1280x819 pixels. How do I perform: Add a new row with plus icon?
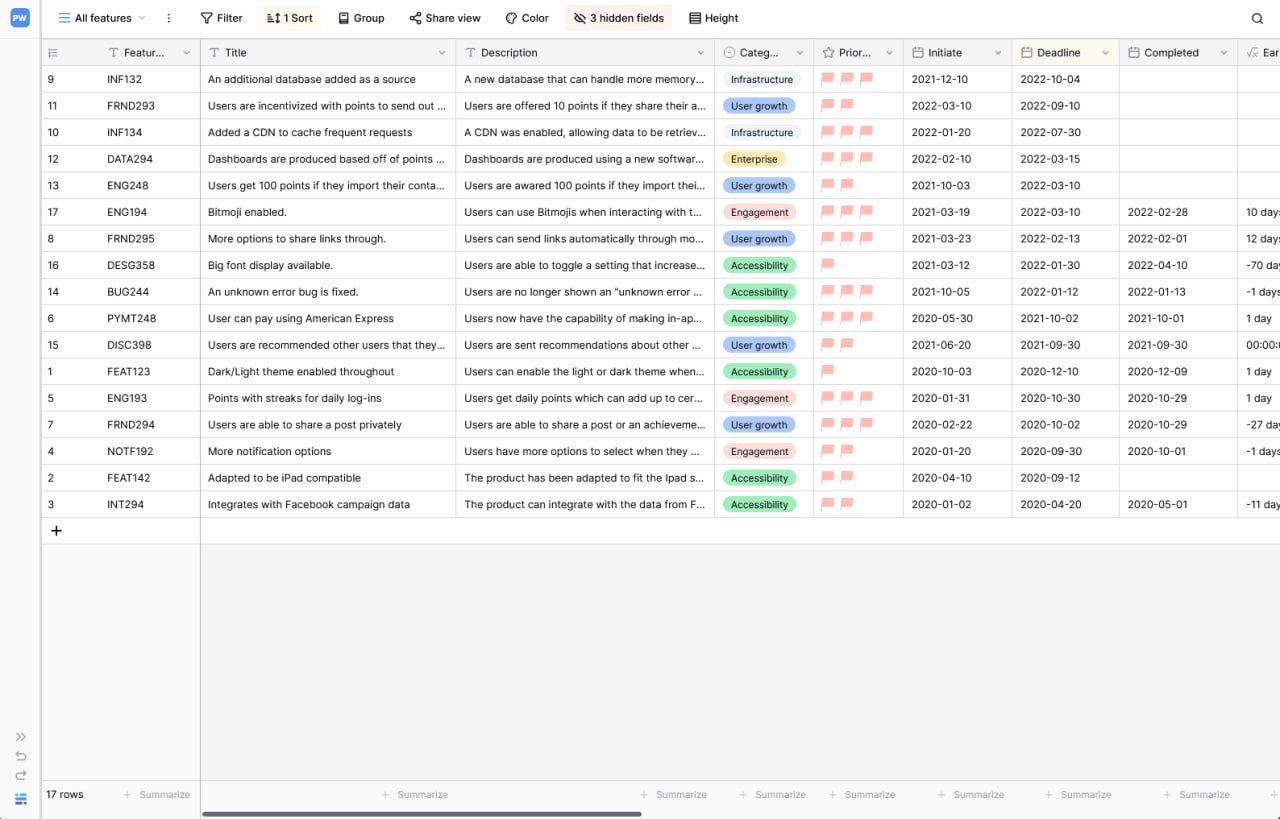coord(56,531)
